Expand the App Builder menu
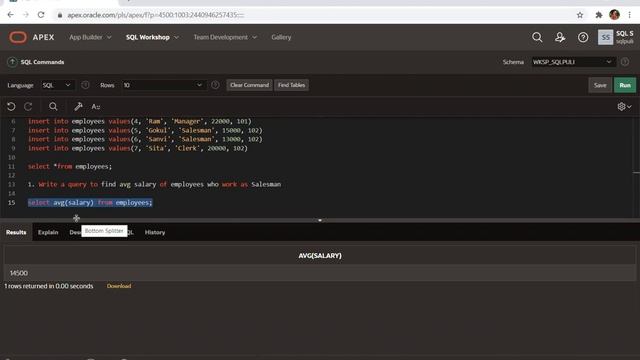The width and height of the screenshot is (640, 360). click(x=90, y=37)
